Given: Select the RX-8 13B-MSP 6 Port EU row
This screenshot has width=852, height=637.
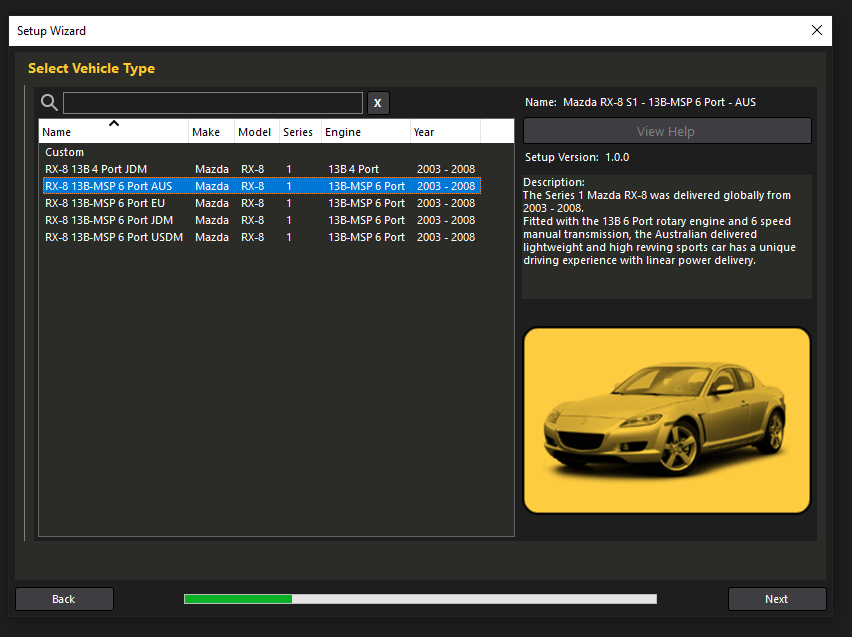Looking at the screenshot, I should tap(262, 203).
